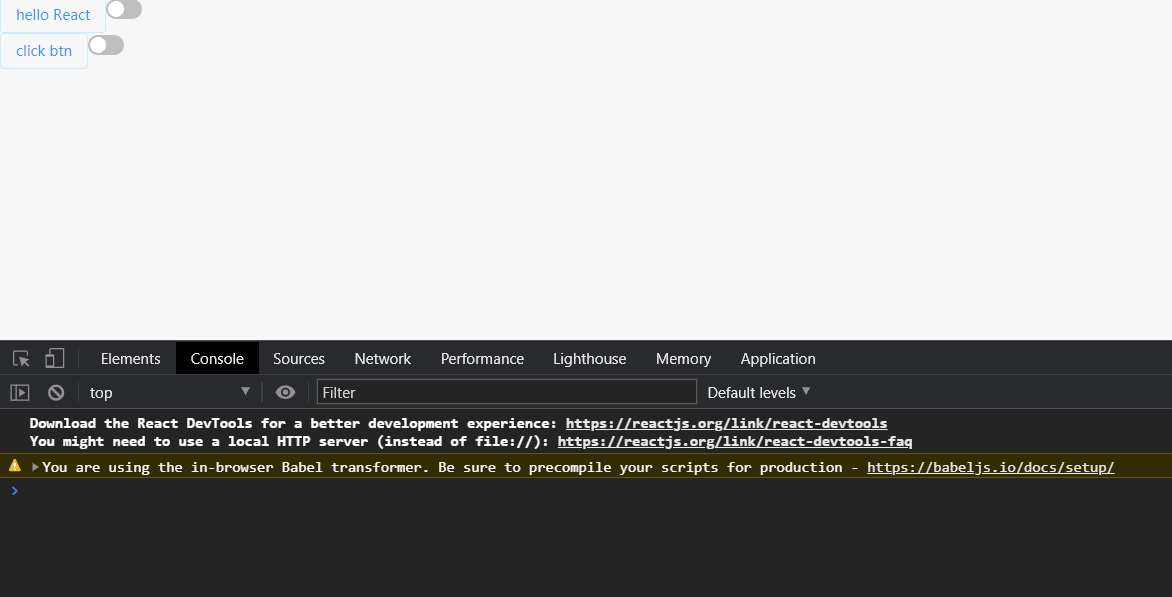The image size is (1172, 597).
Task: Click the Download the React DevTools message text
Action: click(293, 424)
